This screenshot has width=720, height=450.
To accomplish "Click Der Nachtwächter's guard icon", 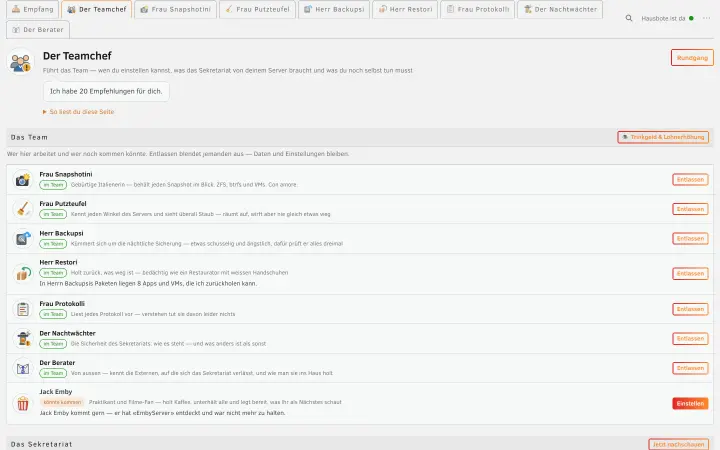I will pos(22,338).
